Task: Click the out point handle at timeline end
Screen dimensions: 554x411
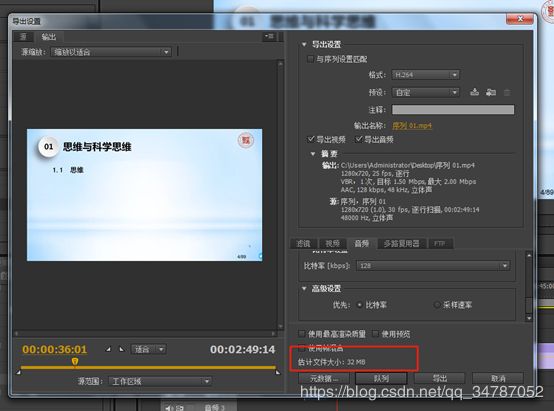Action: (x=278, y=372)
